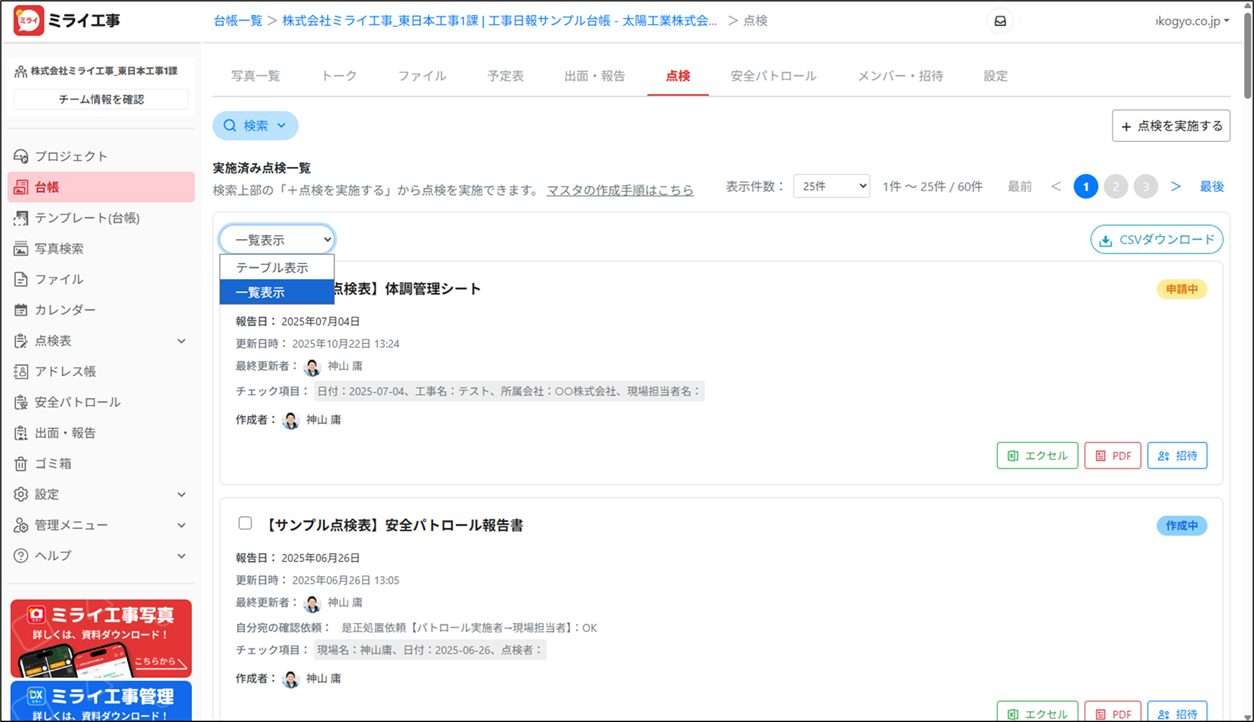This screenshot has width=1254, height=722.
Task: Switch to the 写真一覧 tab
Action: pos(255,76)
